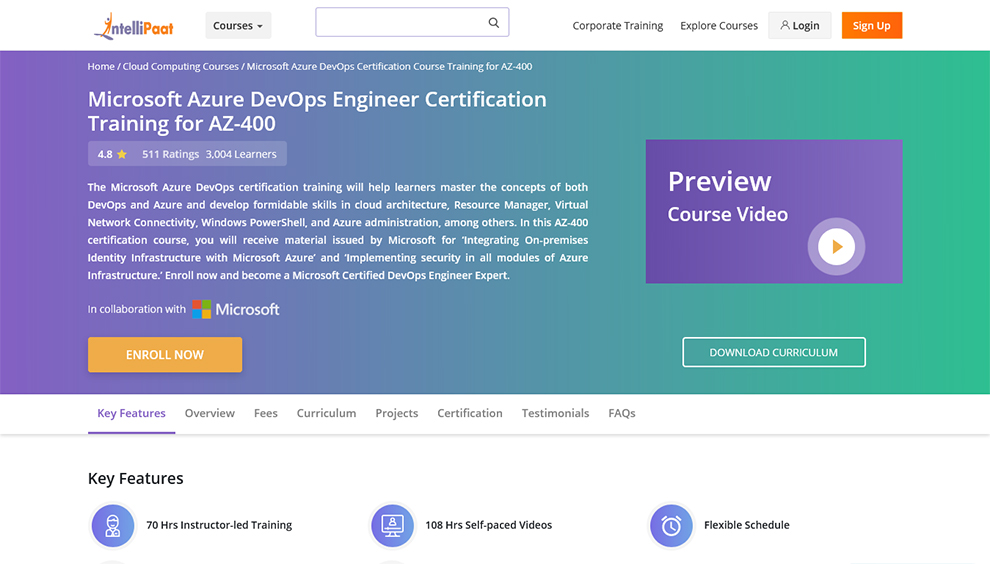This screenshot has width=990, height=564.
Task: Open the Courses dropdown
Action: (x=238, y=25)
